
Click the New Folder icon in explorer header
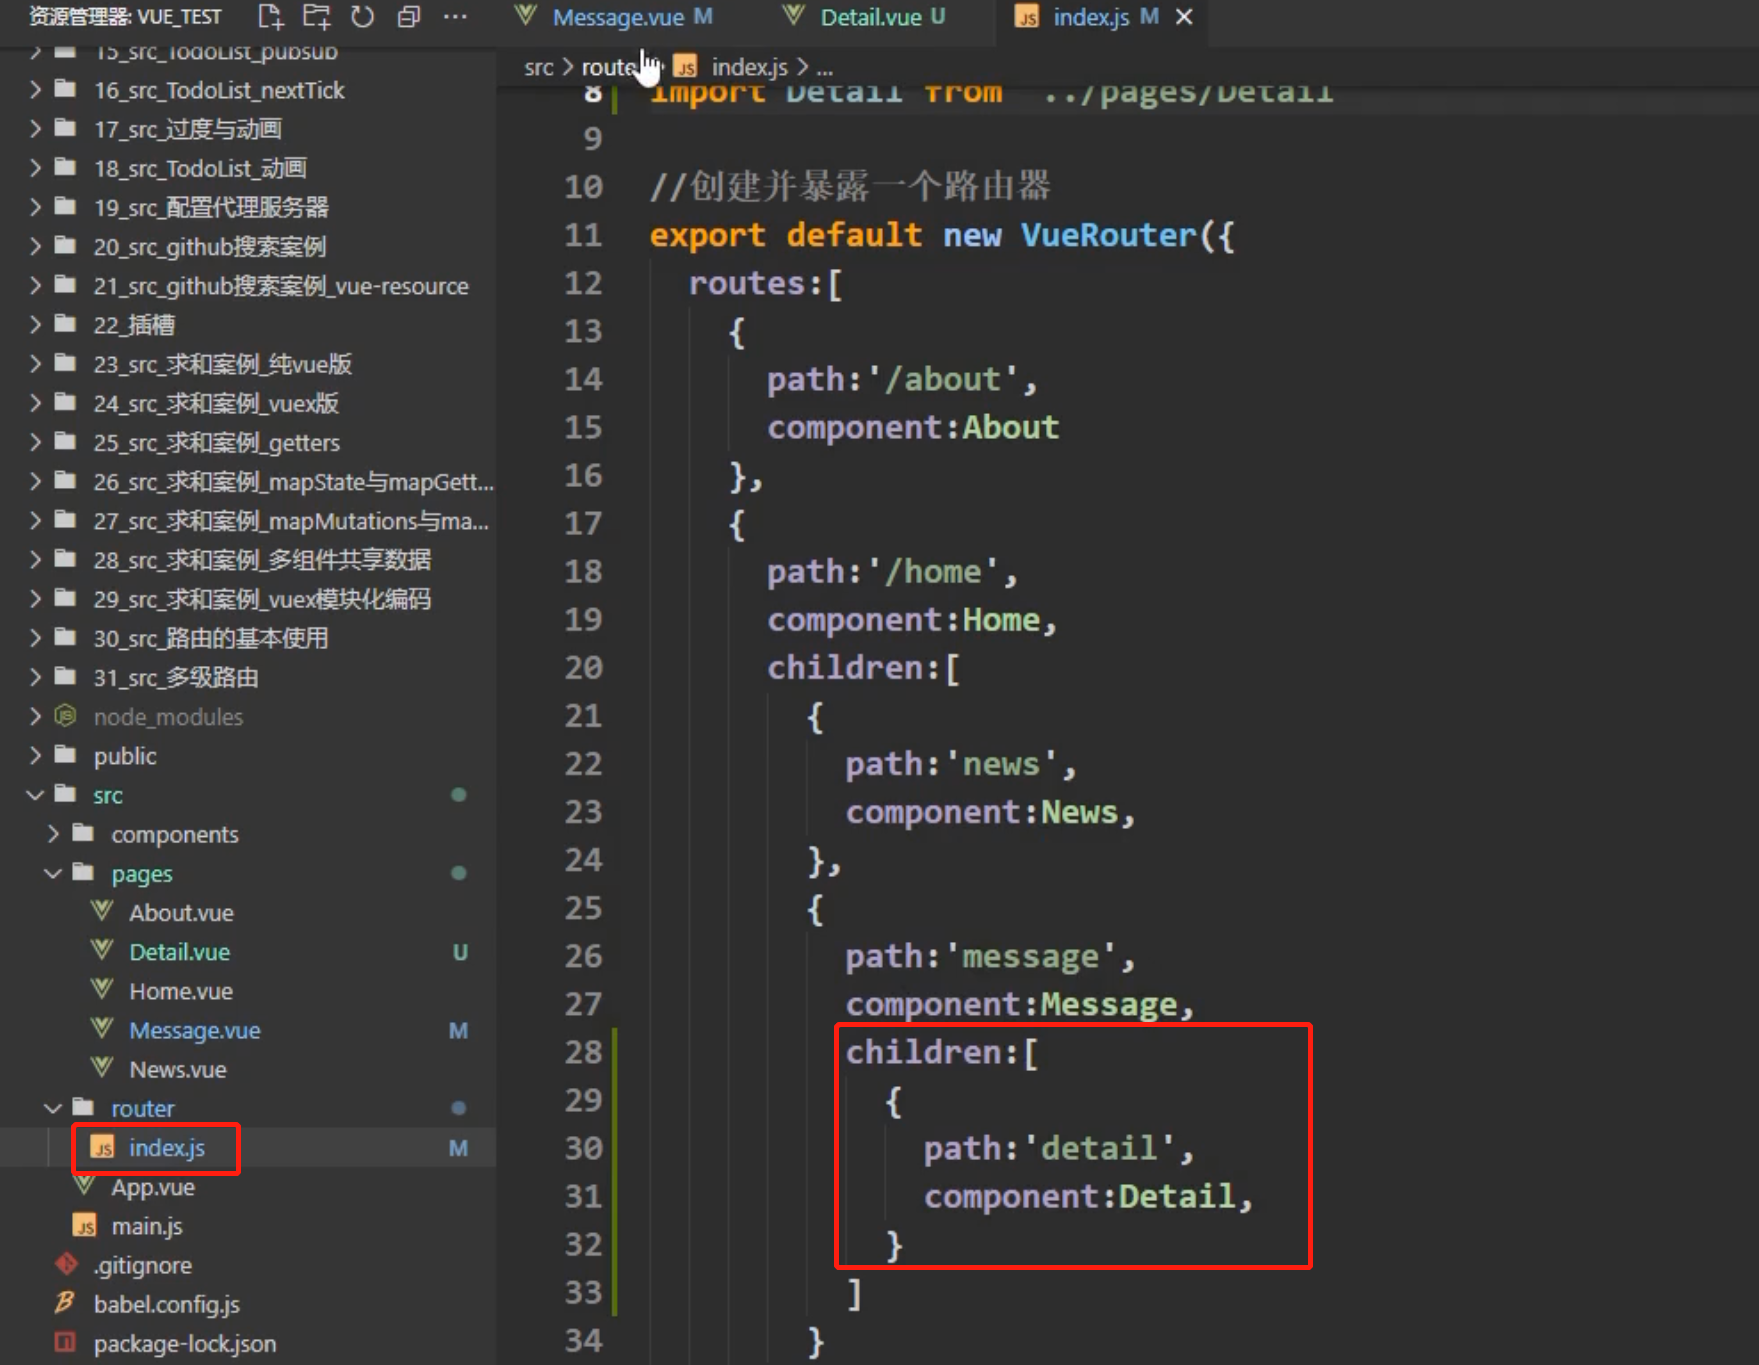pyautogui.click(x=316, y=16)
